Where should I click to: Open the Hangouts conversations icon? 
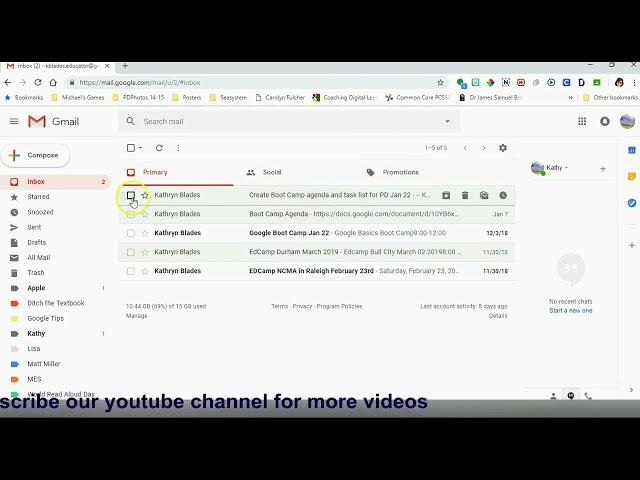[x=571, y=396]
